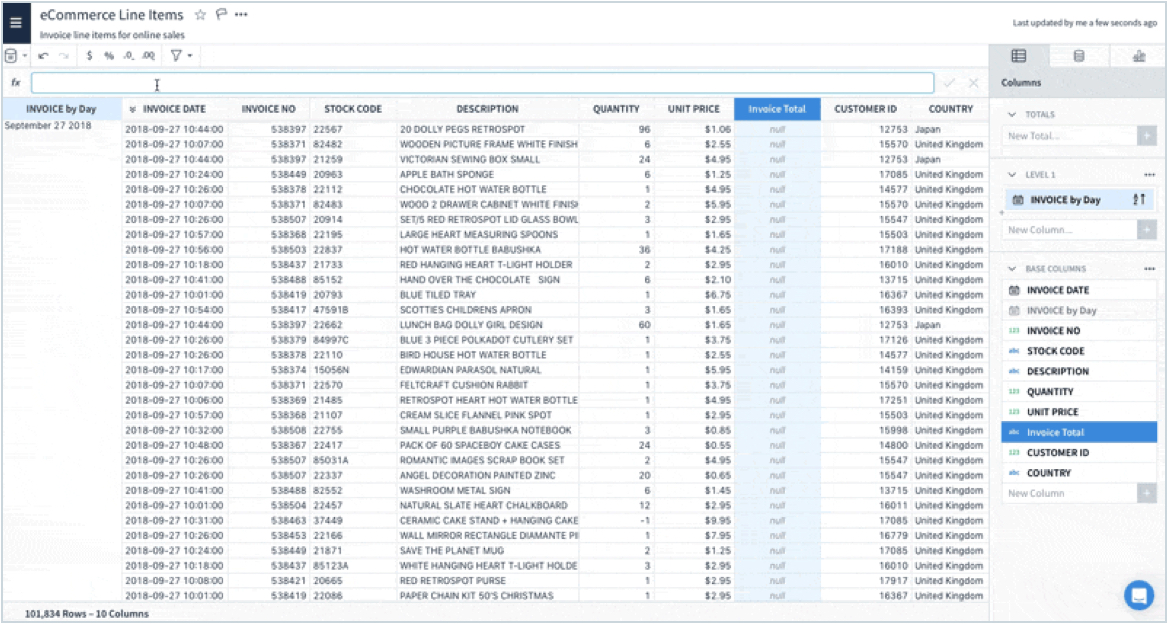Add a new total with plus button

click(1146, 136)
